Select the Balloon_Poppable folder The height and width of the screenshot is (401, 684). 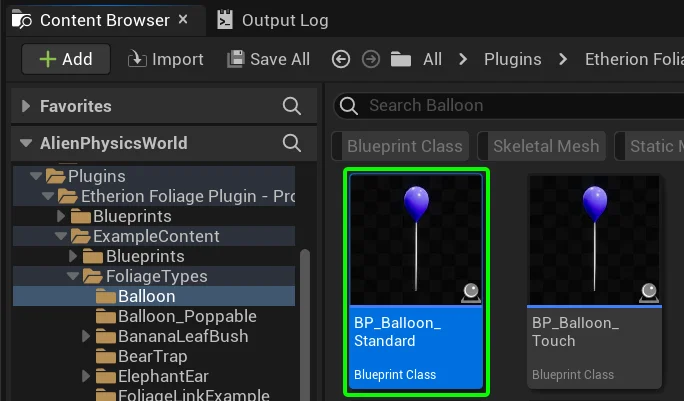pyautogui.click(x=175, y=316)
